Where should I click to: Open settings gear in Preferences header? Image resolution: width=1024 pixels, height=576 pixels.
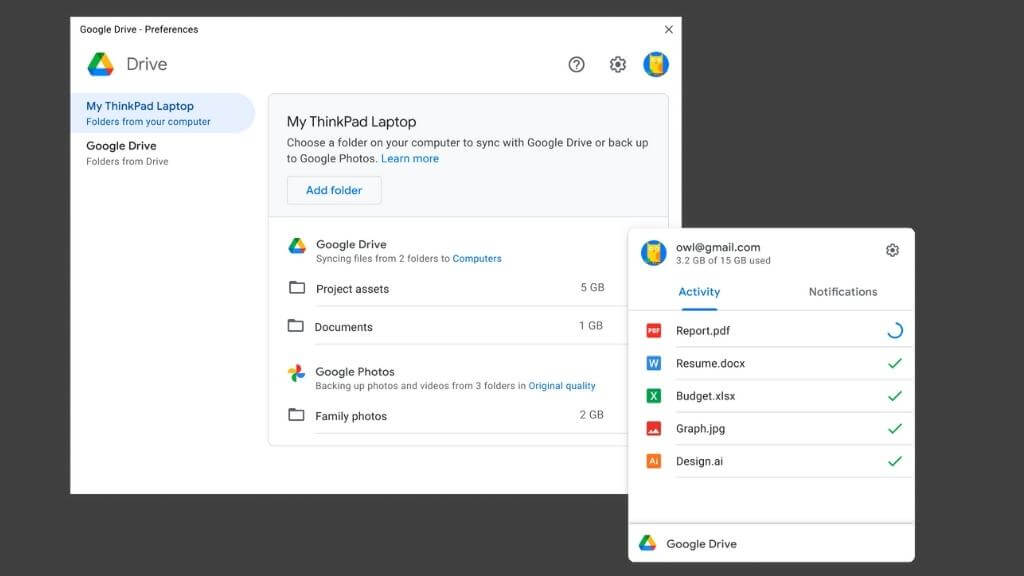pyautogui.click(x=618, y=65)
